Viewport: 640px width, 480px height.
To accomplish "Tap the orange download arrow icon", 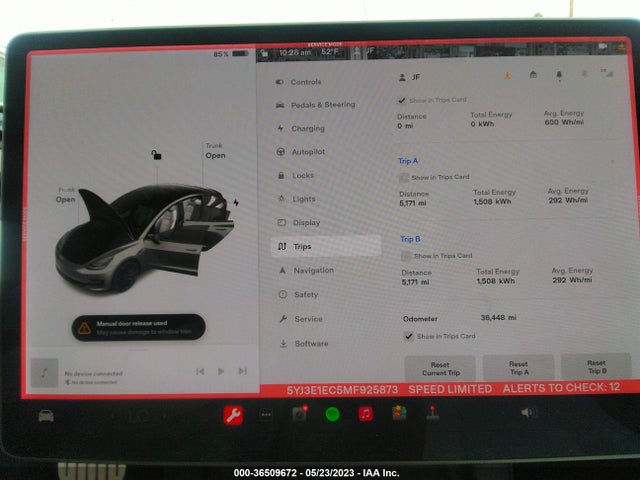I will pyautogui.click(x=507, y=75).
